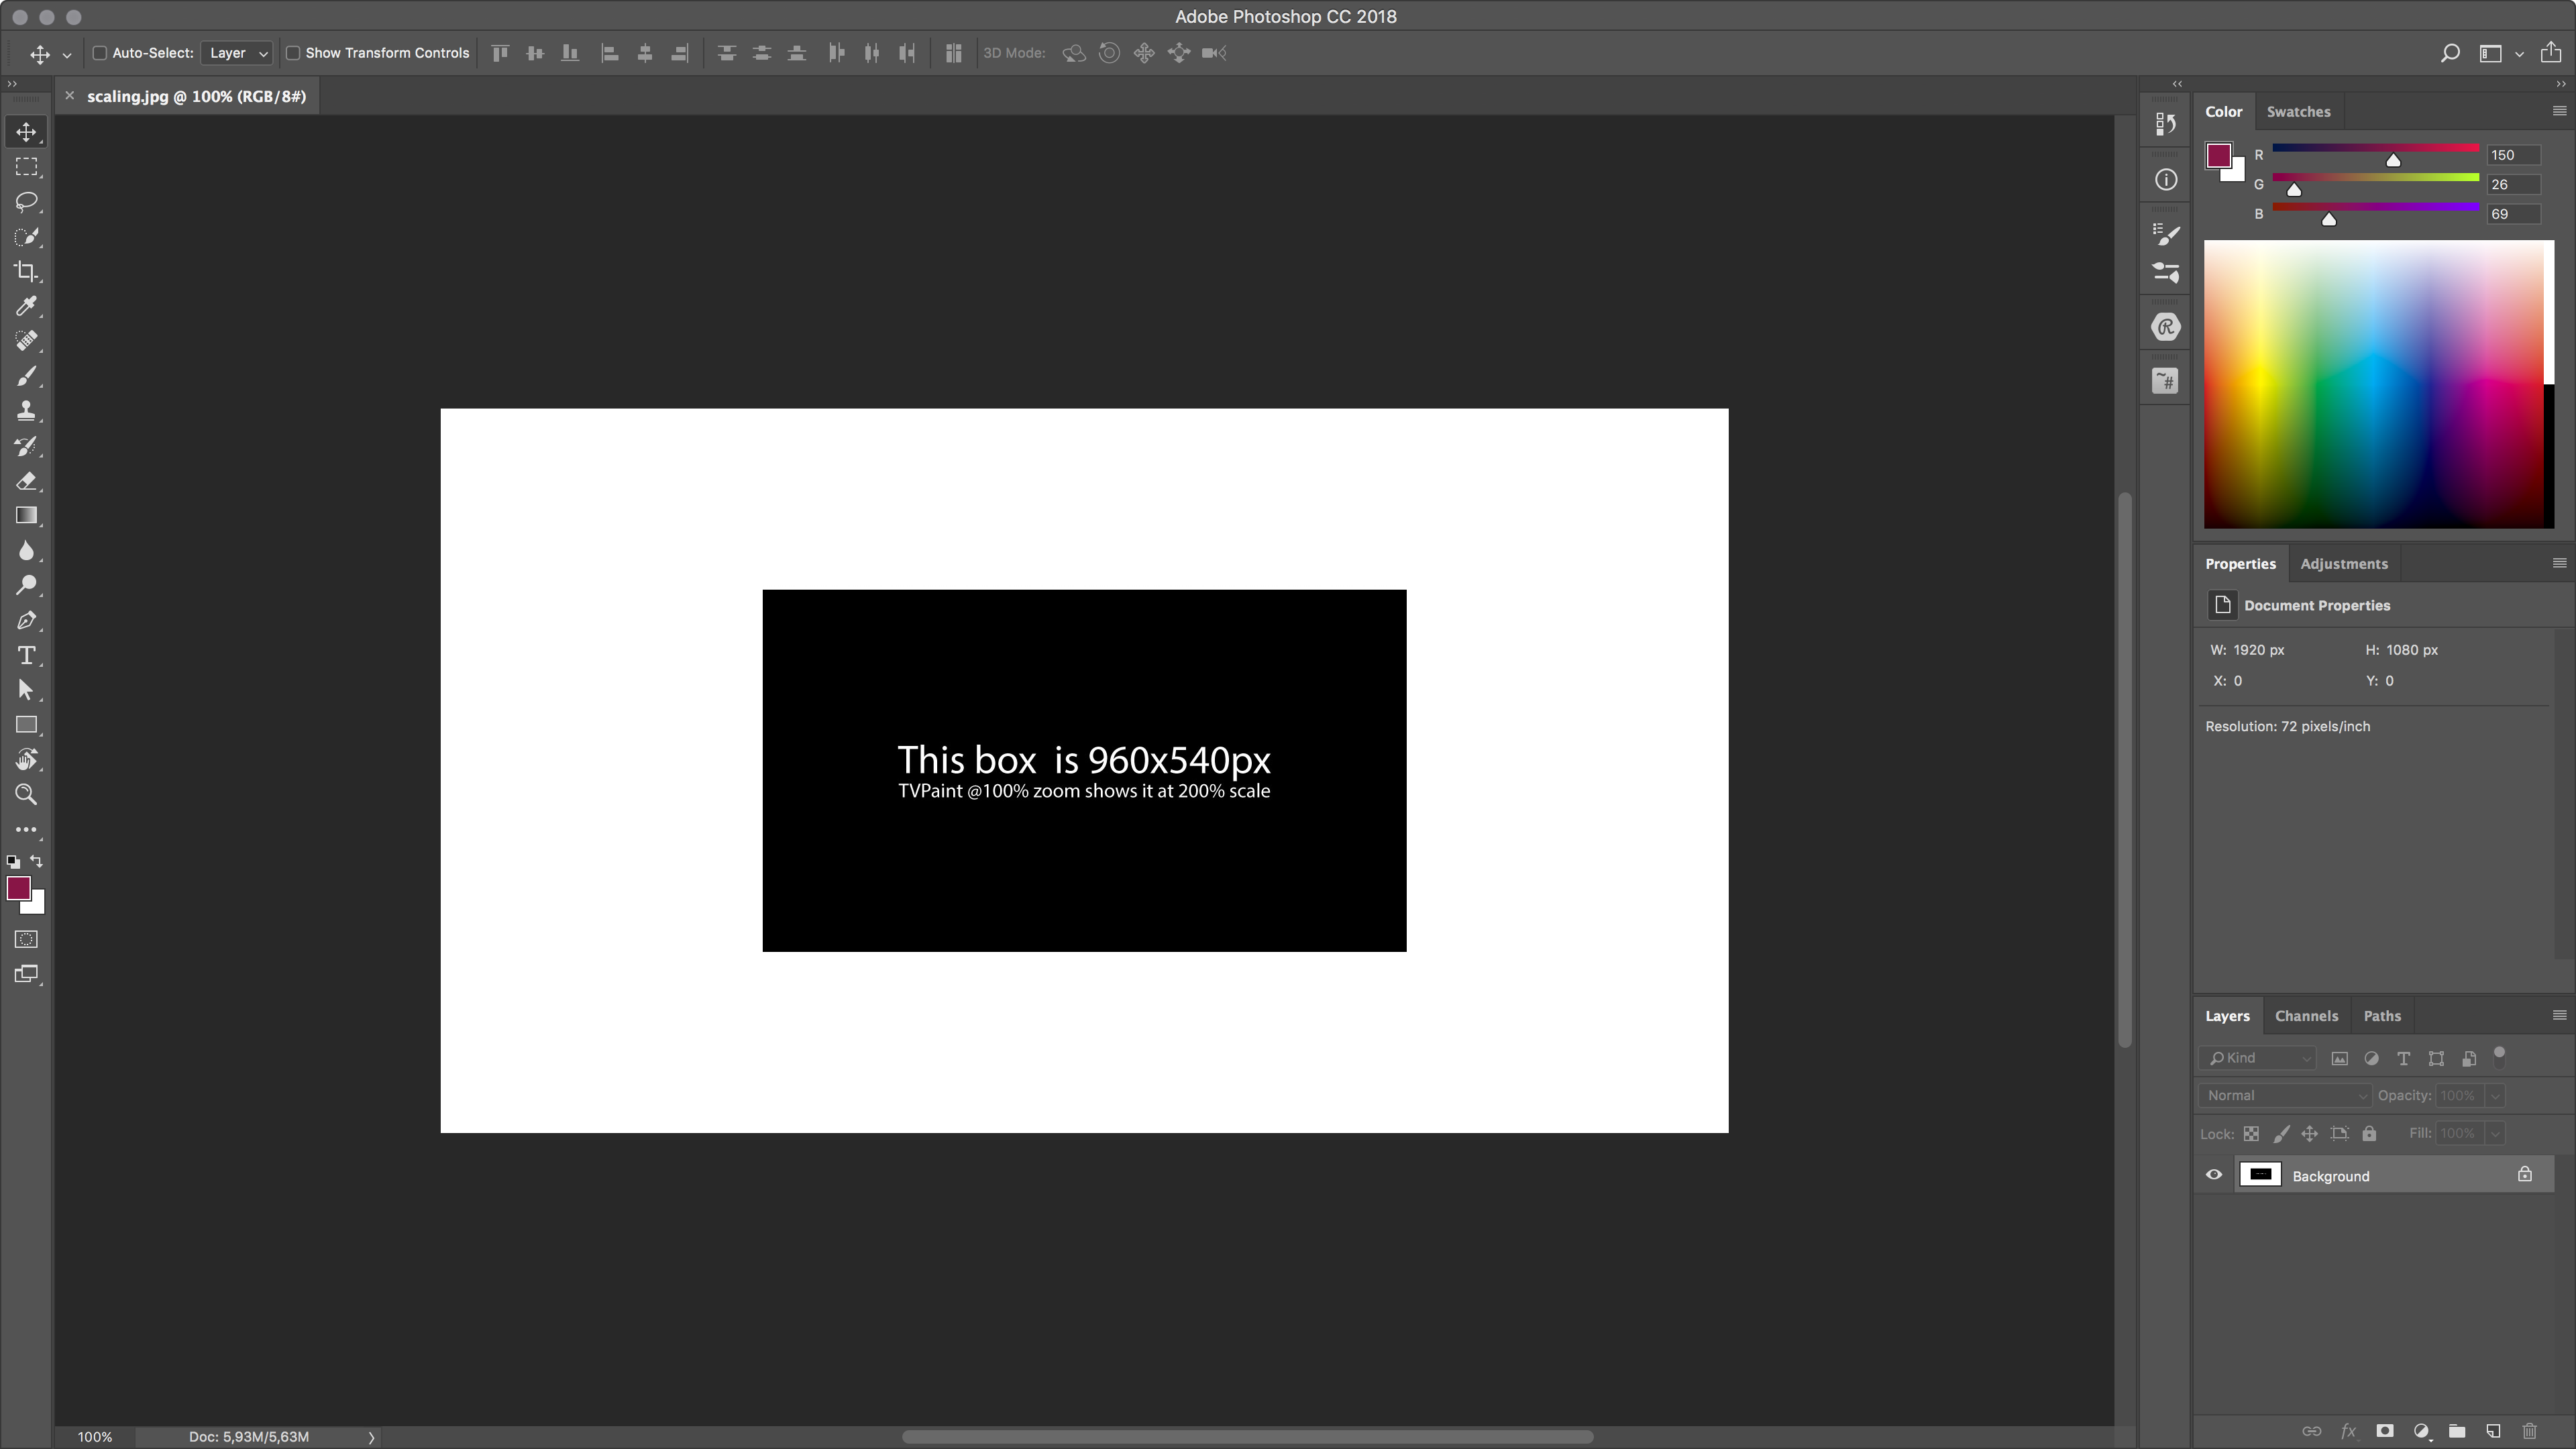The image size is (2576, 1449).
Task: Select the History Brush tool
Action: (26, 446)
